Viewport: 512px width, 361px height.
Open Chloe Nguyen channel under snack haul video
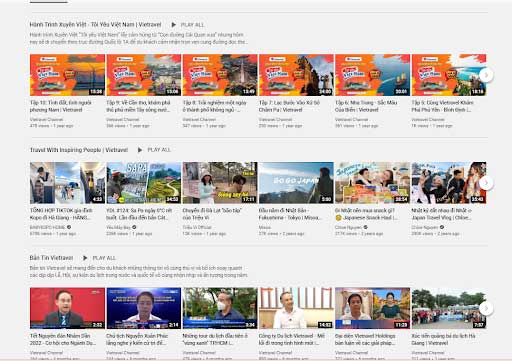pyautogui.click(x=348, y=227)
